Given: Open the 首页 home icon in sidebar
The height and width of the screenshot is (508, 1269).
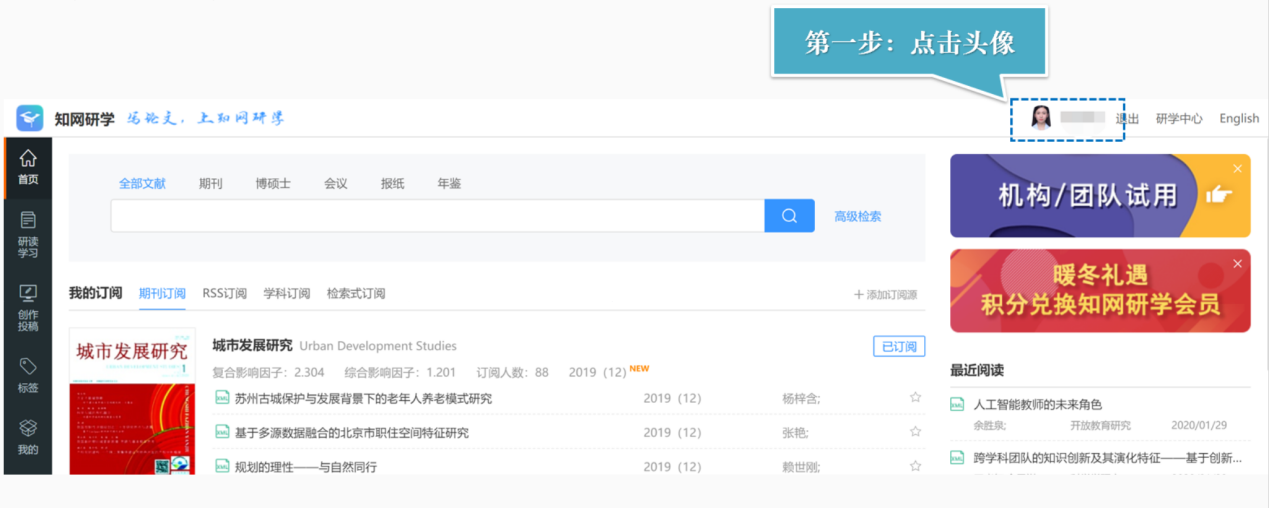Looking at the screenshot, I should click(x=28, y=166).
